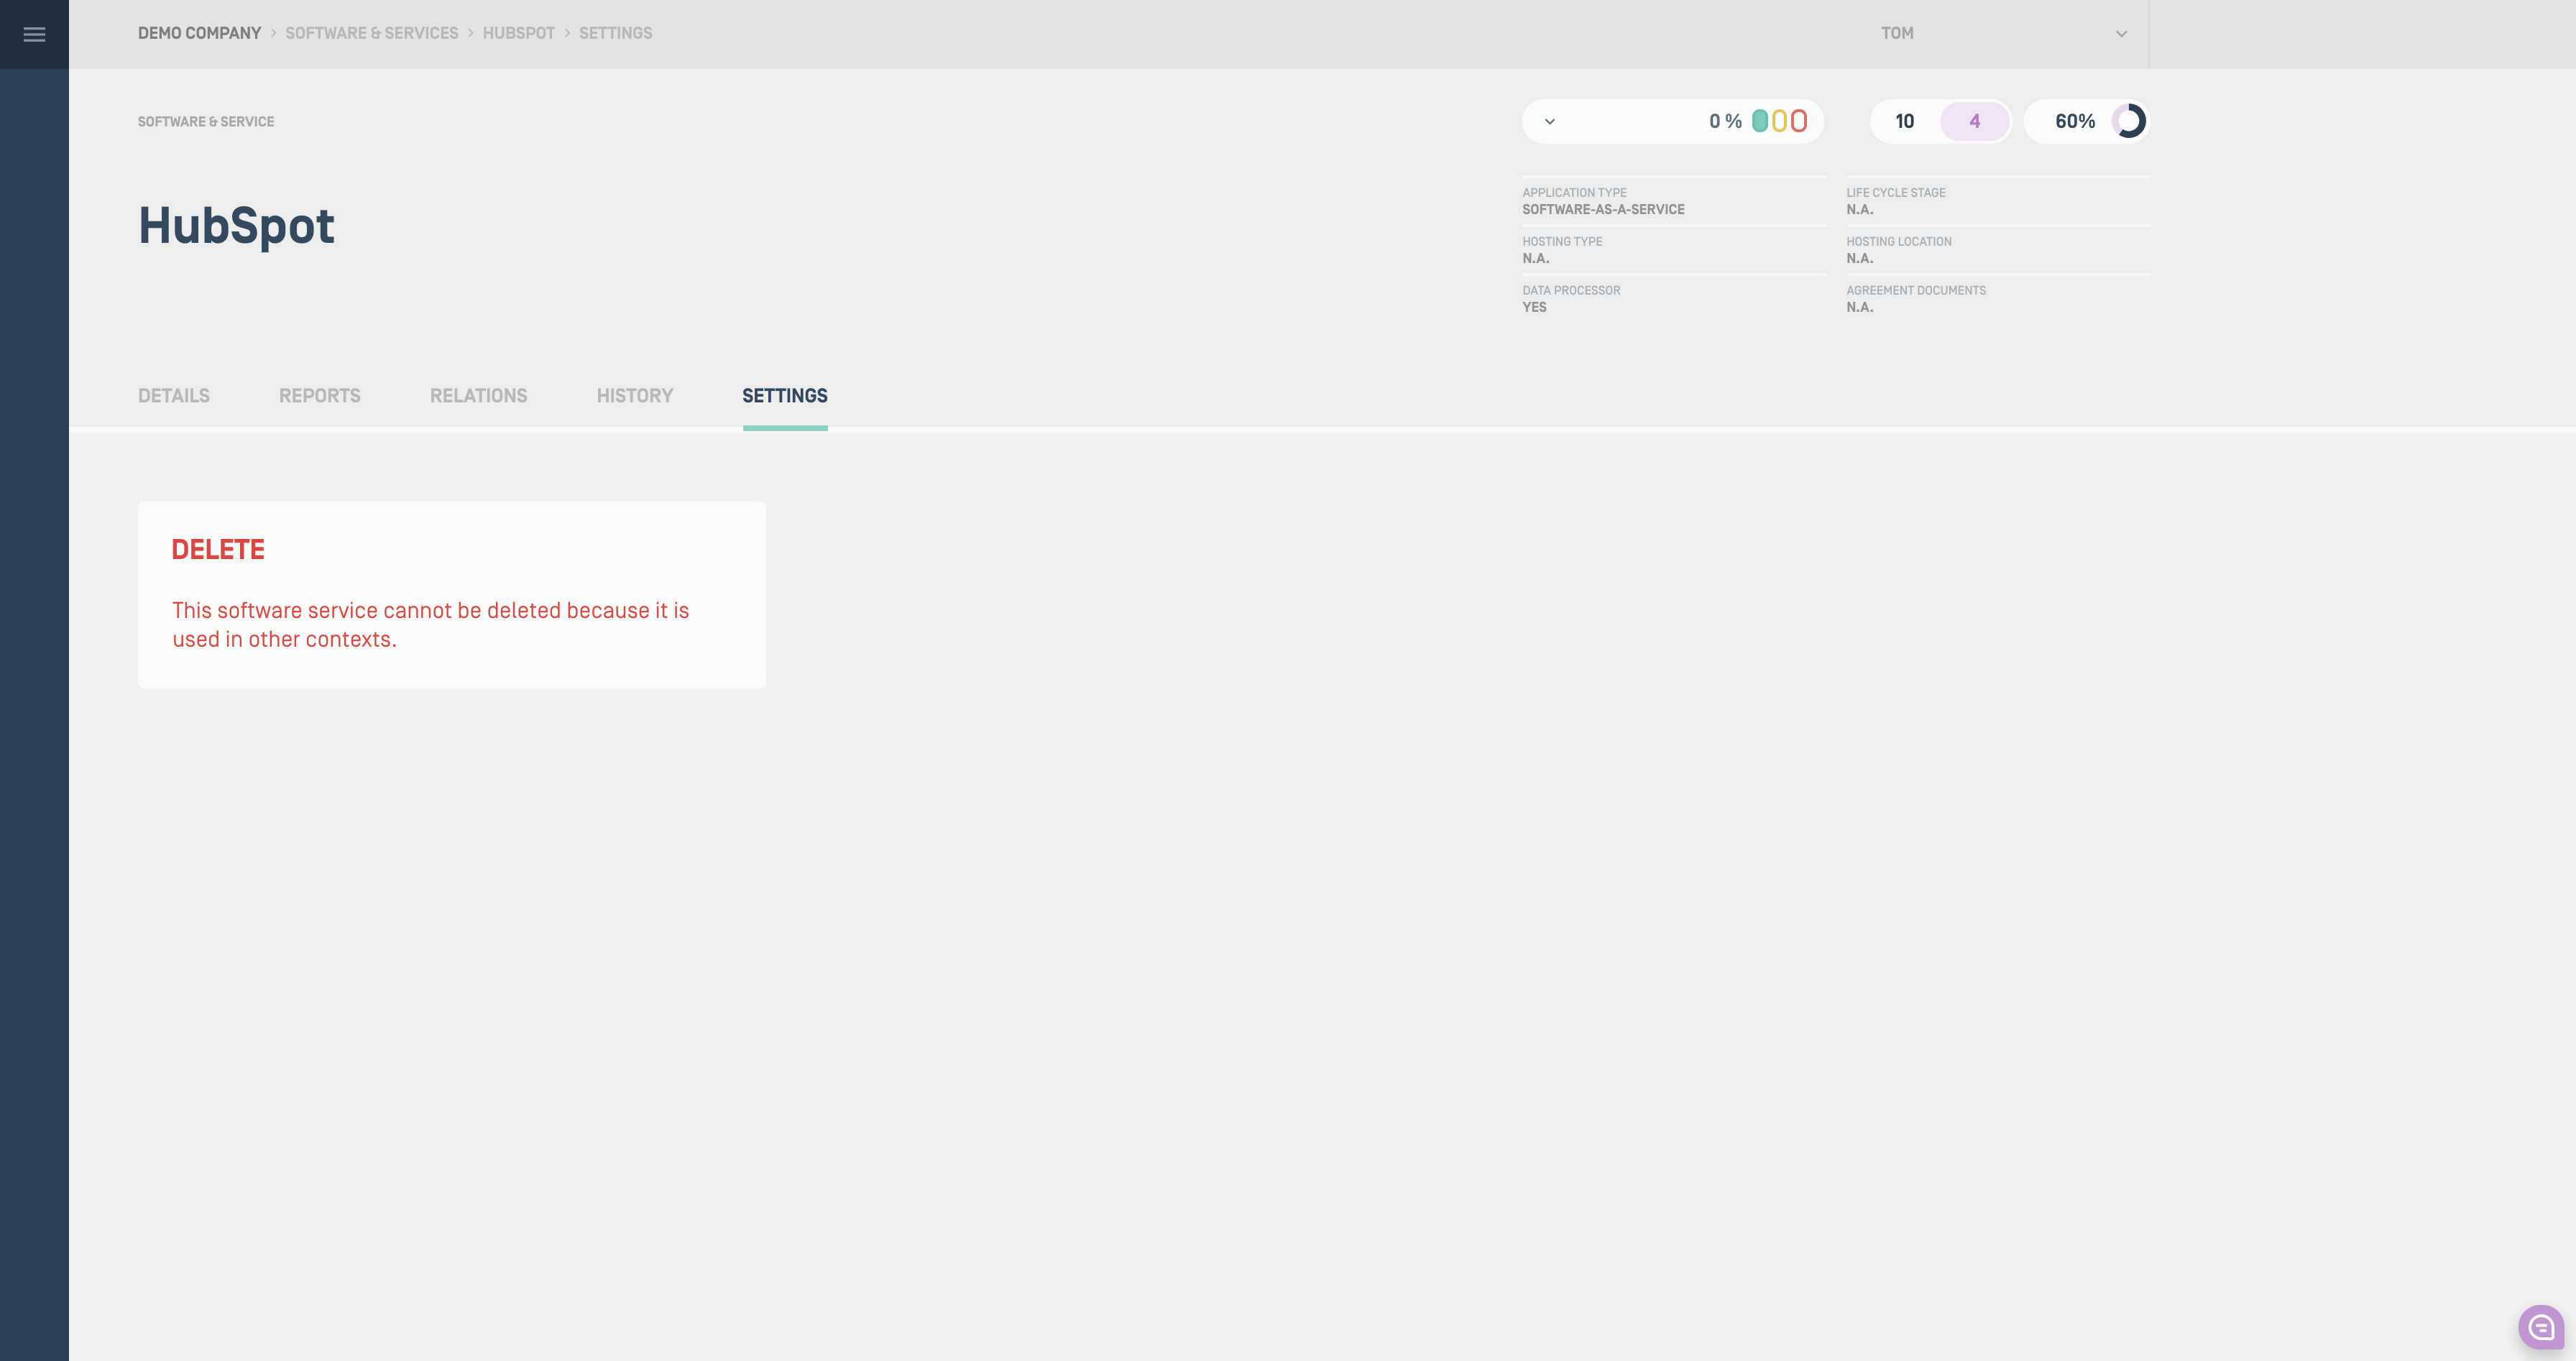Image resolution: width=2576 pixels, height=1361 pixels.
Task: Click the chevron beside the TOM user name
Action: pos(2121,34)
